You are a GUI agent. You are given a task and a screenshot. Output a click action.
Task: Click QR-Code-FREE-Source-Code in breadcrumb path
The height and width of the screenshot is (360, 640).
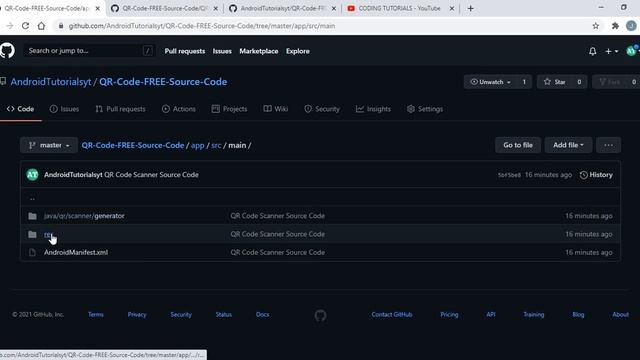[x=133, y=145]
